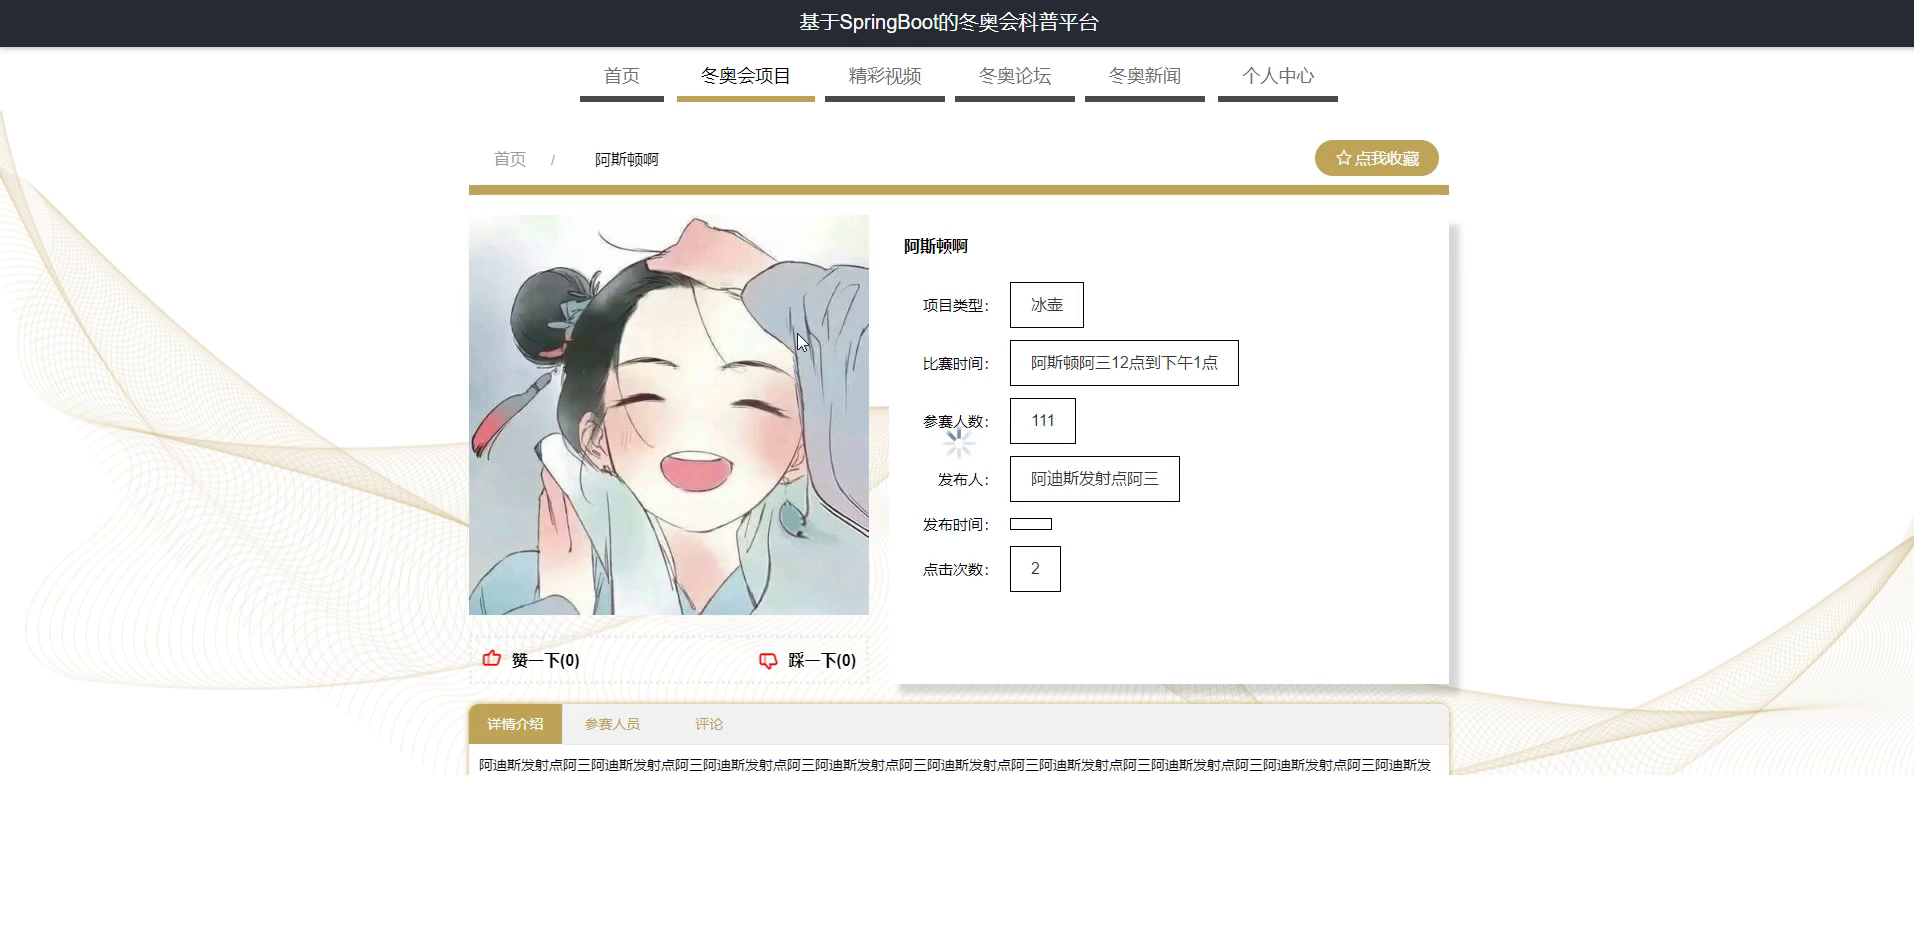Screen dimensions: 1914x932
Task: Click the 阿斯顿阿三12点到下午1点 time value
Action: (1124, 363)
